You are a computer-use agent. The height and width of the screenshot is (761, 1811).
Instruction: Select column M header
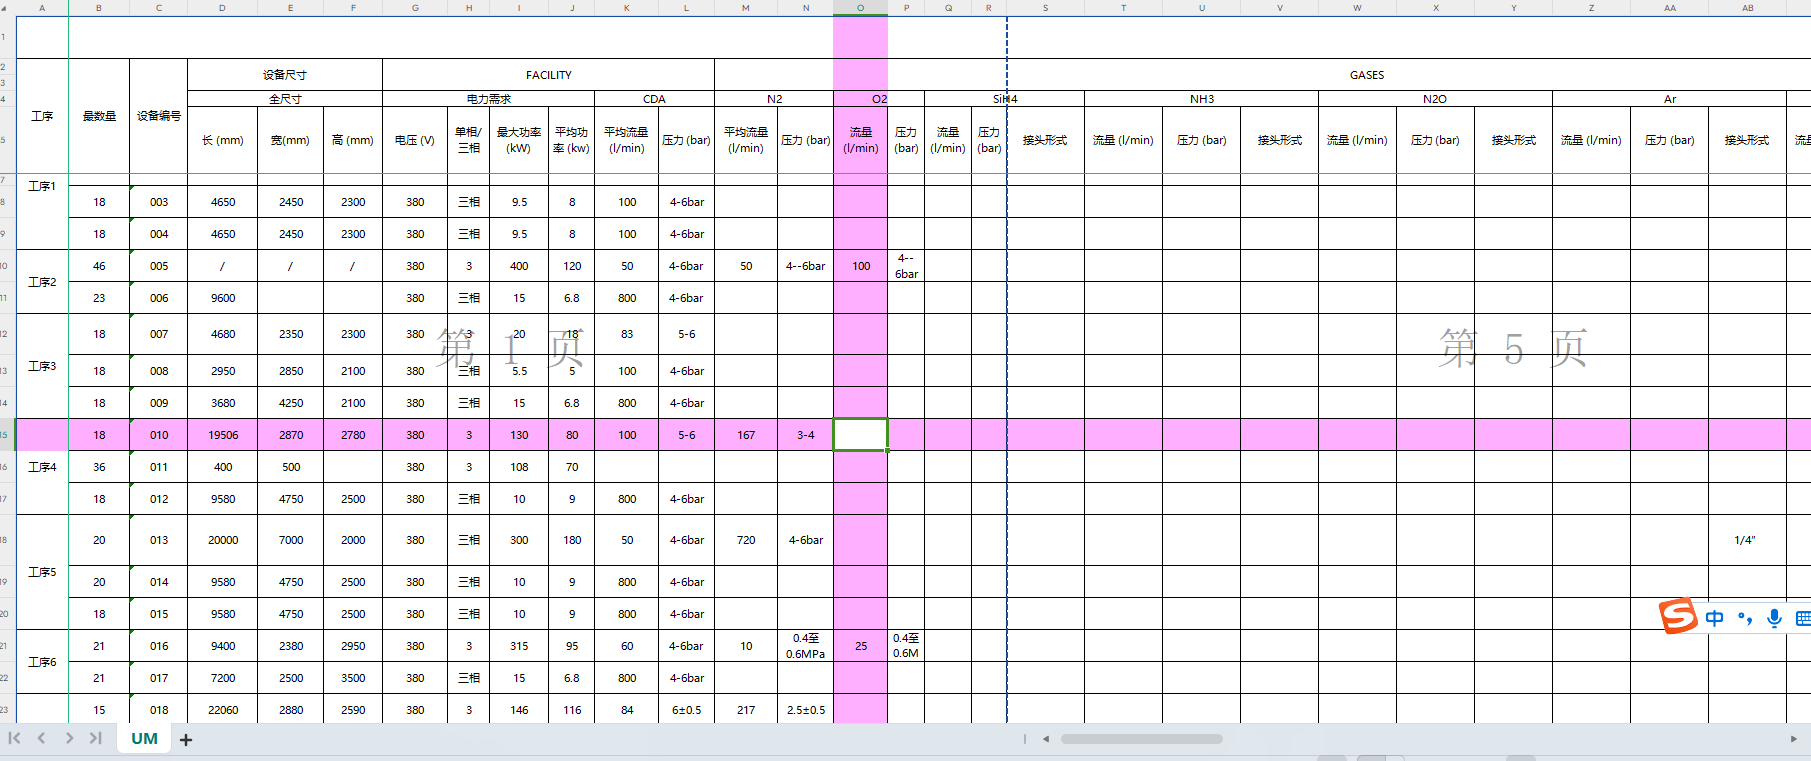coord(746,8)
